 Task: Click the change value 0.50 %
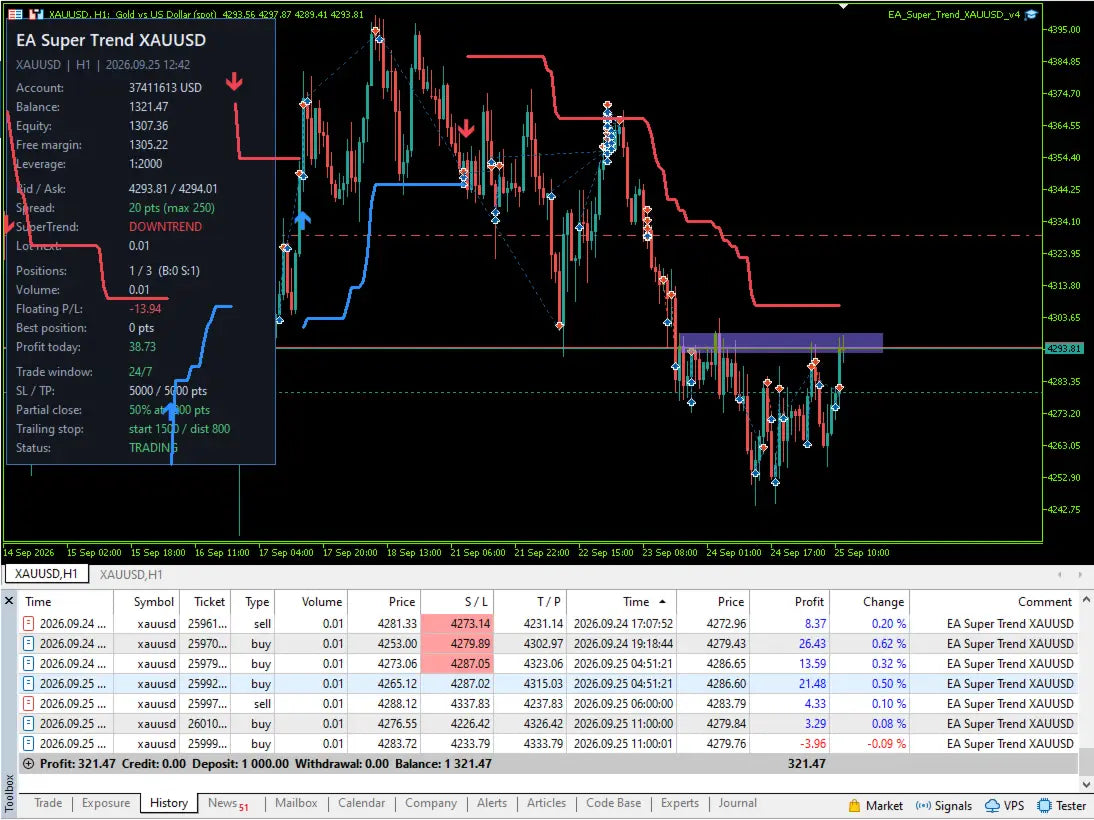pos(888,683)
